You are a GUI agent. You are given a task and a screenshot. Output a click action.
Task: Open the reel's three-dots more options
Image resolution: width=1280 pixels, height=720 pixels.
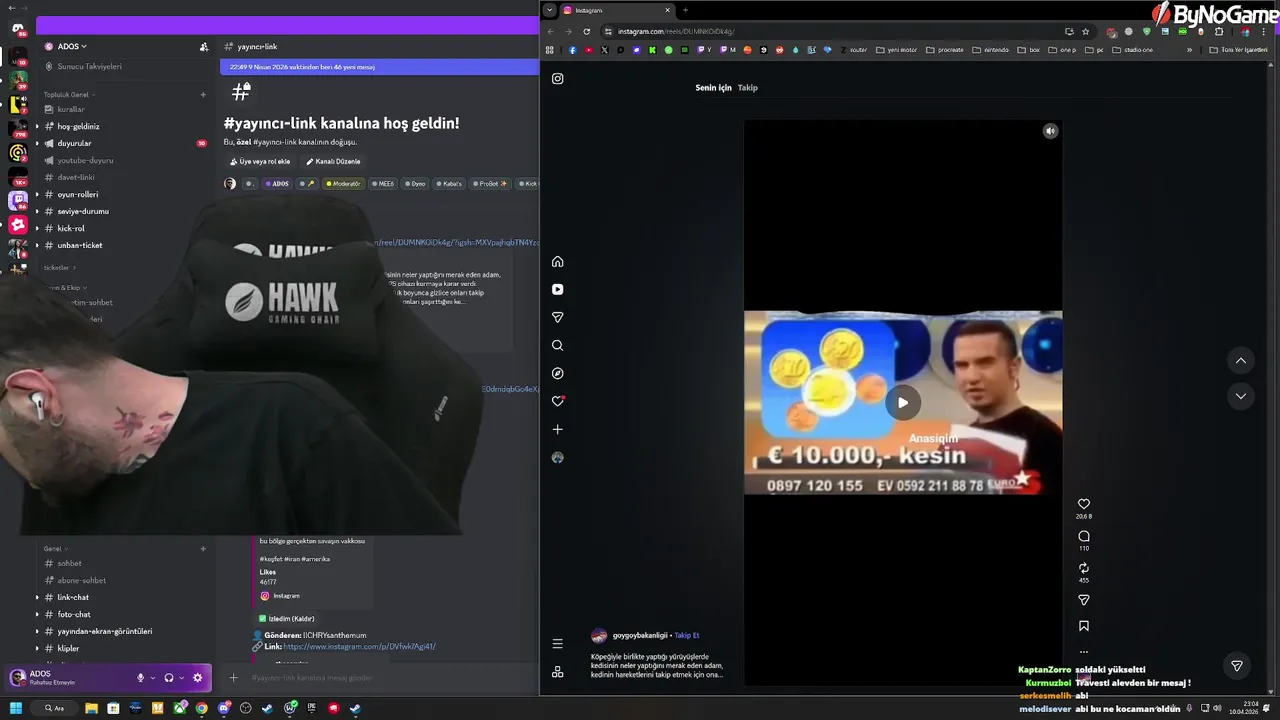(1083, 652)
